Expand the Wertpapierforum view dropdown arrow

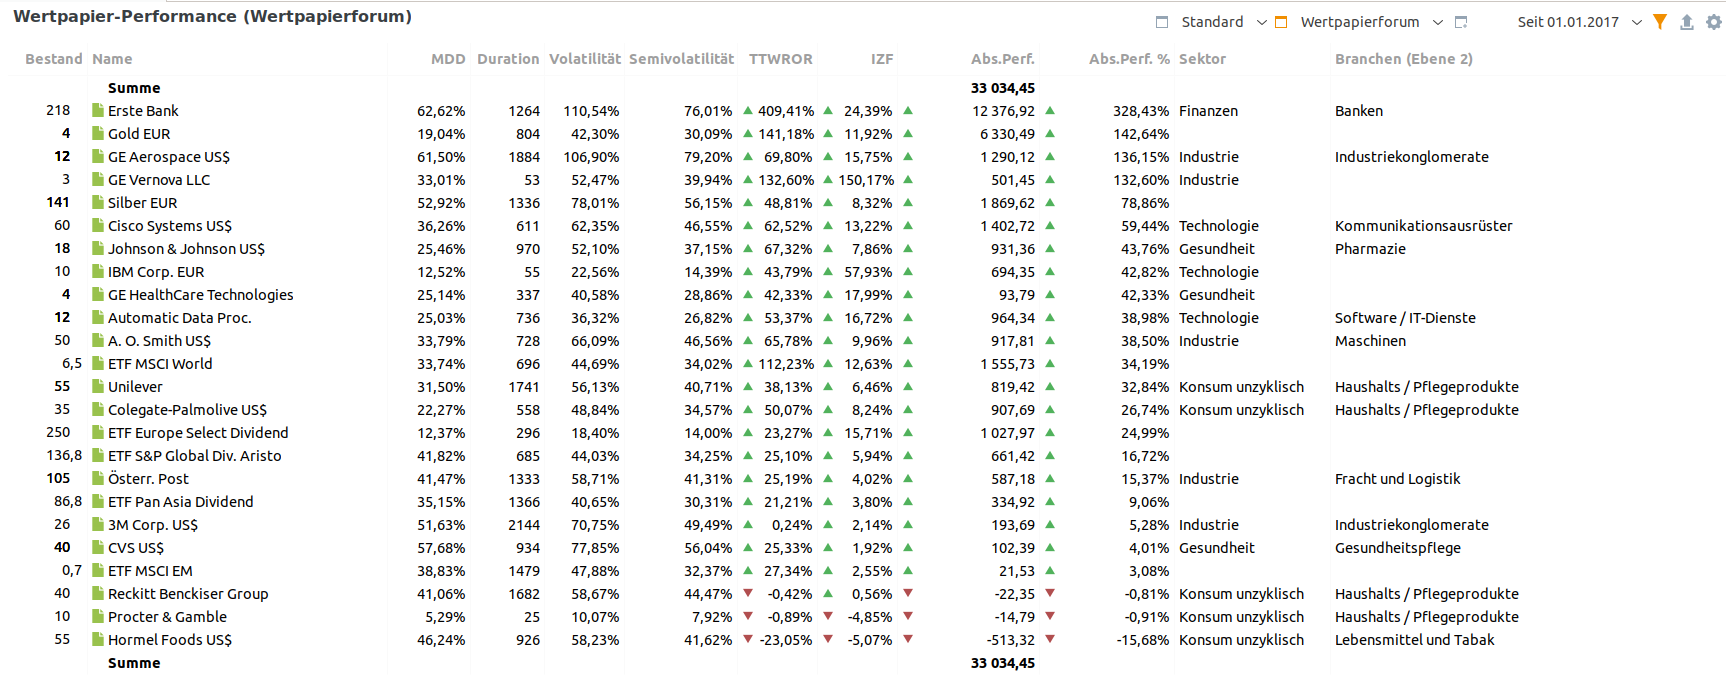[1438, 22]
